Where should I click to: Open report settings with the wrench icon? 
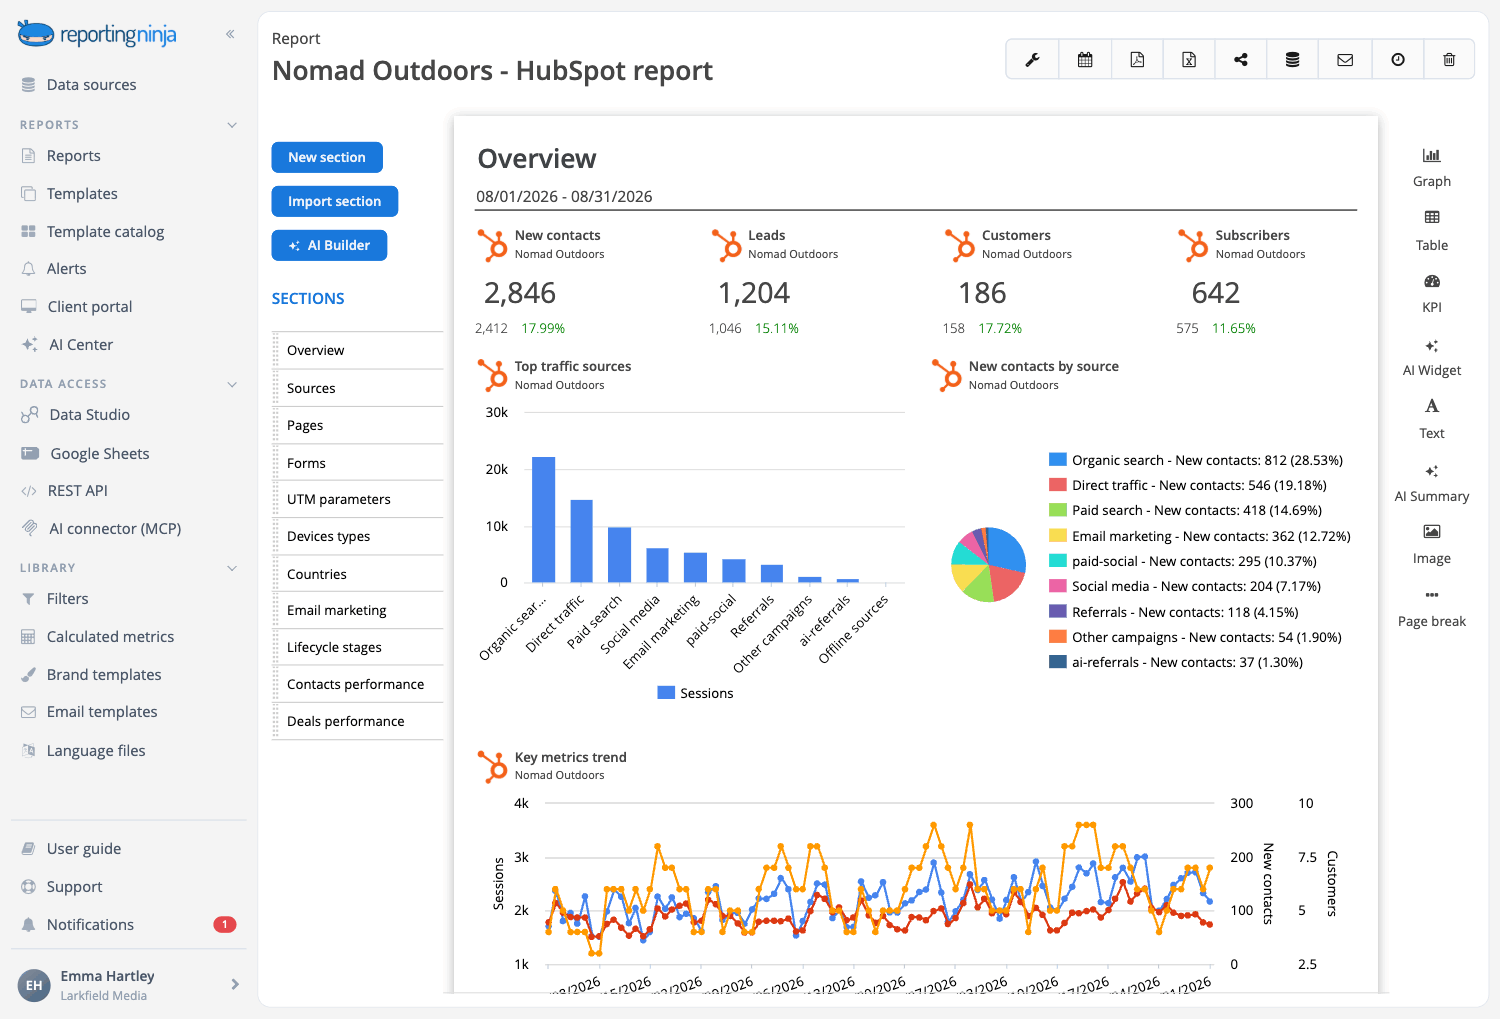(x=1032, y=60)
